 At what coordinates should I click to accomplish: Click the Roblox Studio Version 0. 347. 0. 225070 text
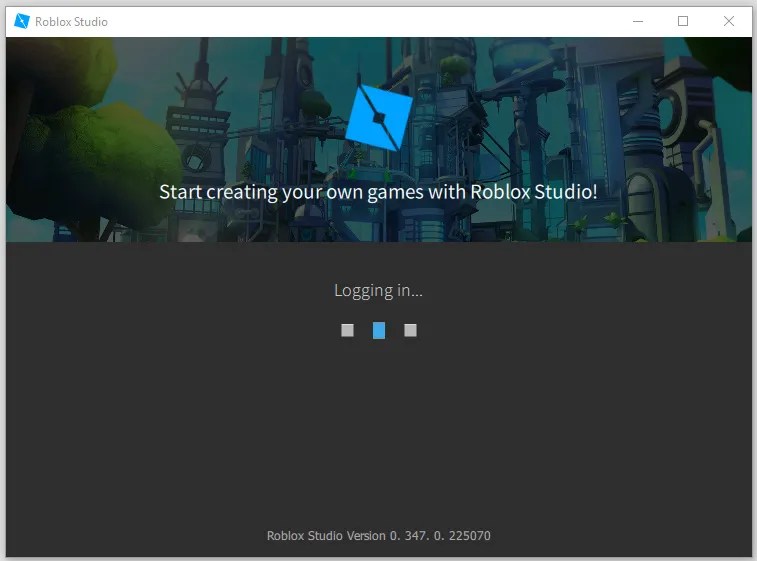[378, 535]
